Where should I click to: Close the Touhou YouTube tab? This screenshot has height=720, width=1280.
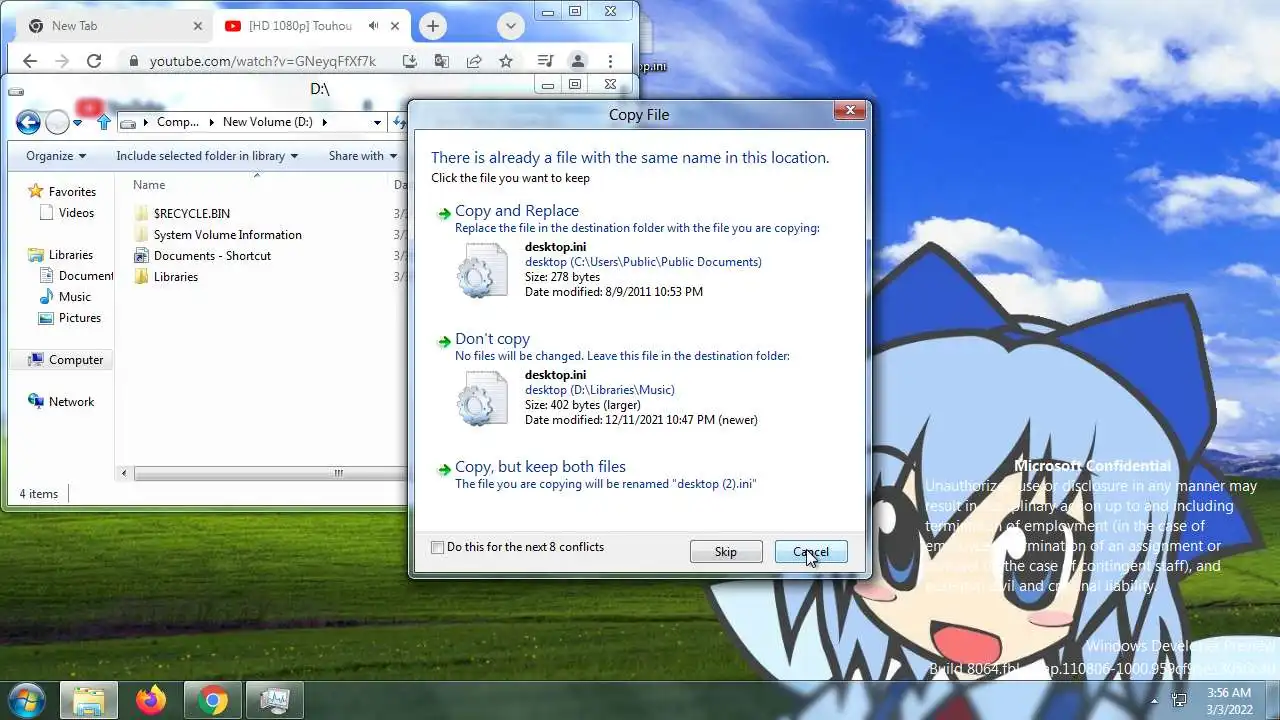coord(397,26)
